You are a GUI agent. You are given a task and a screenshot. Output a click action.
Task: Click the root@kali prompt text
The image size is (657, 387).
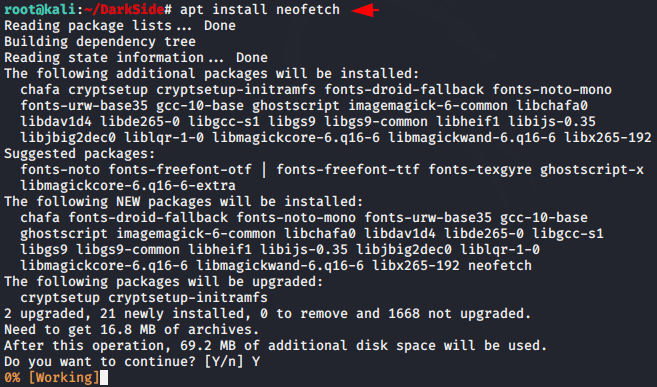[x=40, y=9]
